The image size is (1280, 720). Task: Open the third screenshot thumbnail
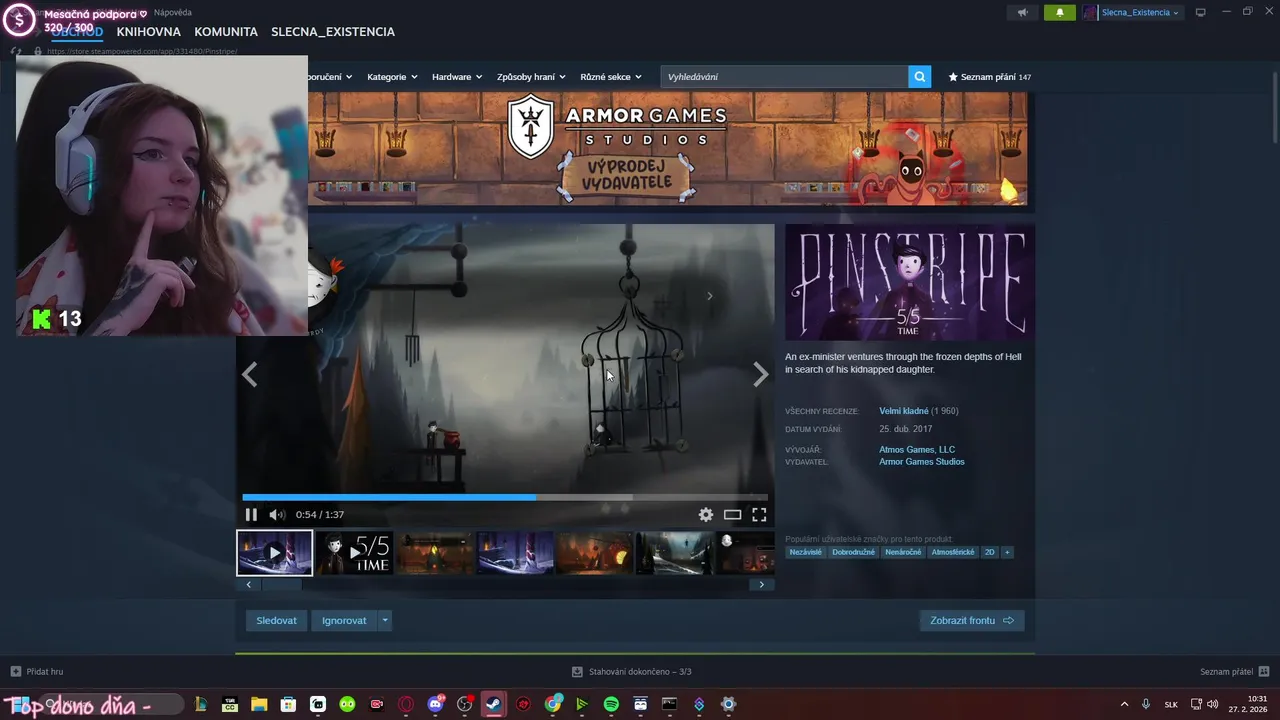pyautogui.click(x=435, y=553)
